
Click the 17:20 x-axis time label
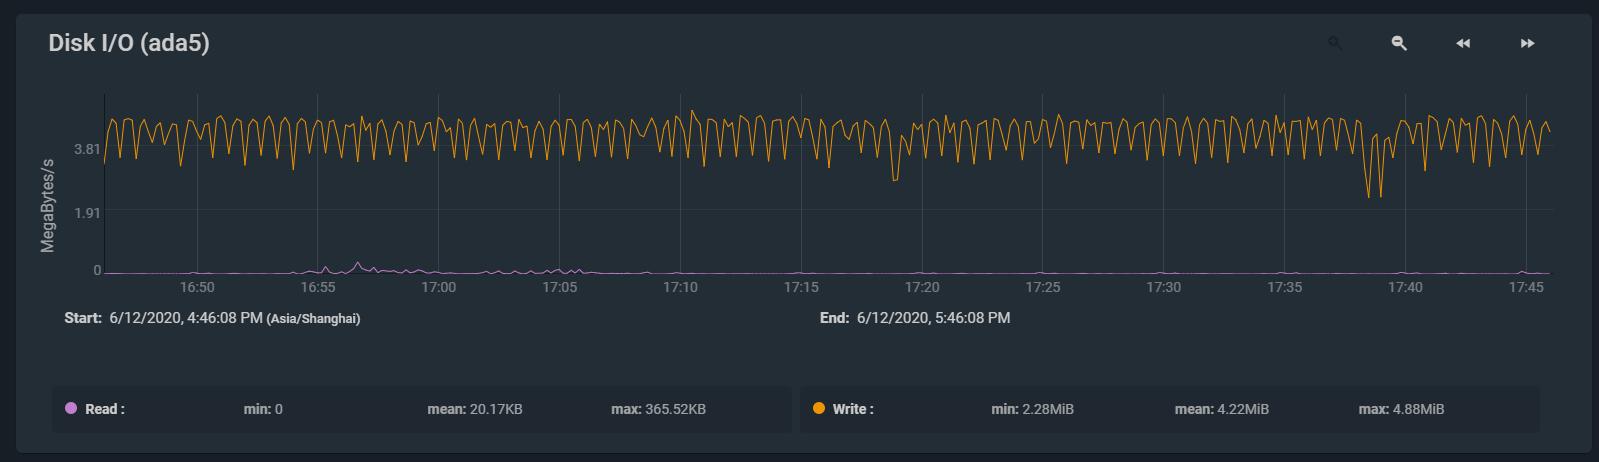click(x=922, y=287)
